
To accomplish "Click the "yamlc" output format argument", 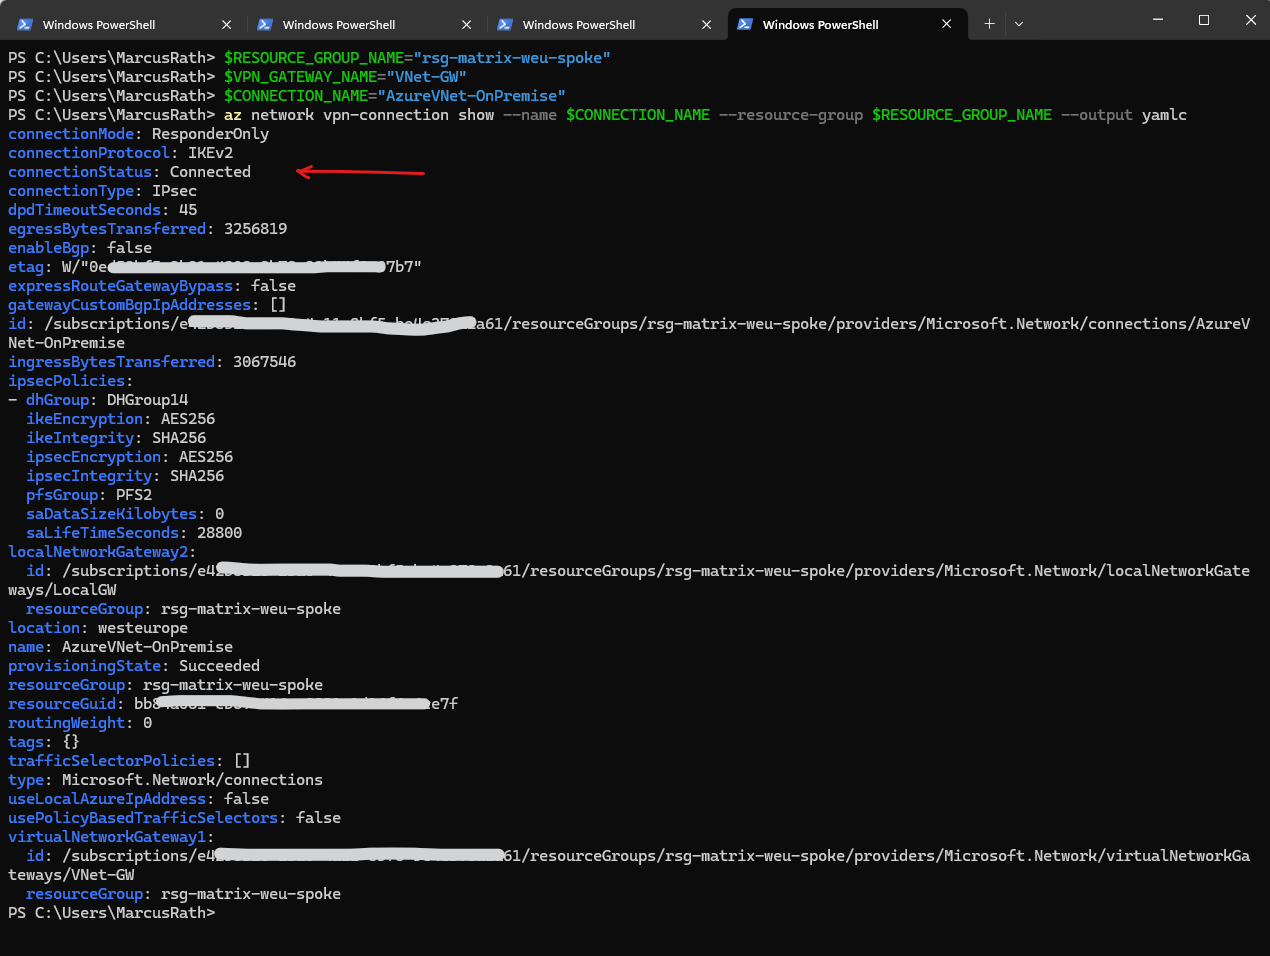I will 1164,115.
